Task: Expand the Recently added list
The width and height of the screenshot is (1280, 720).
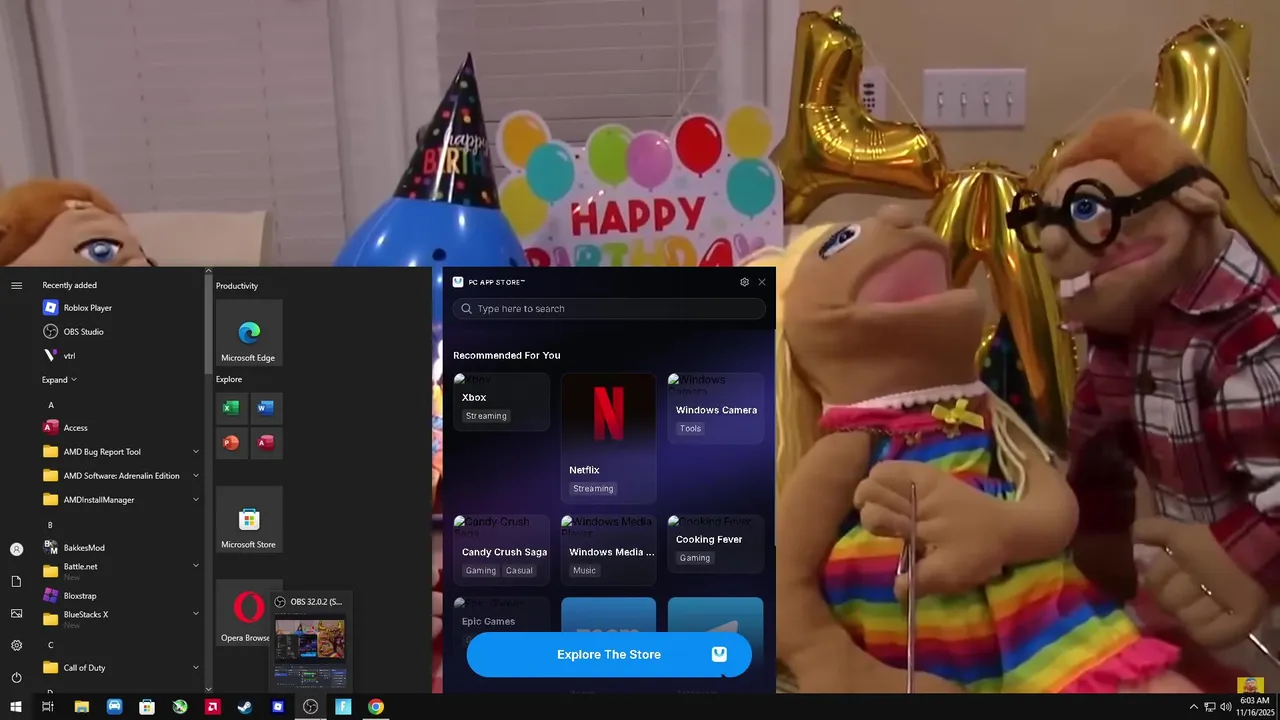Action: tap(59, 380)
